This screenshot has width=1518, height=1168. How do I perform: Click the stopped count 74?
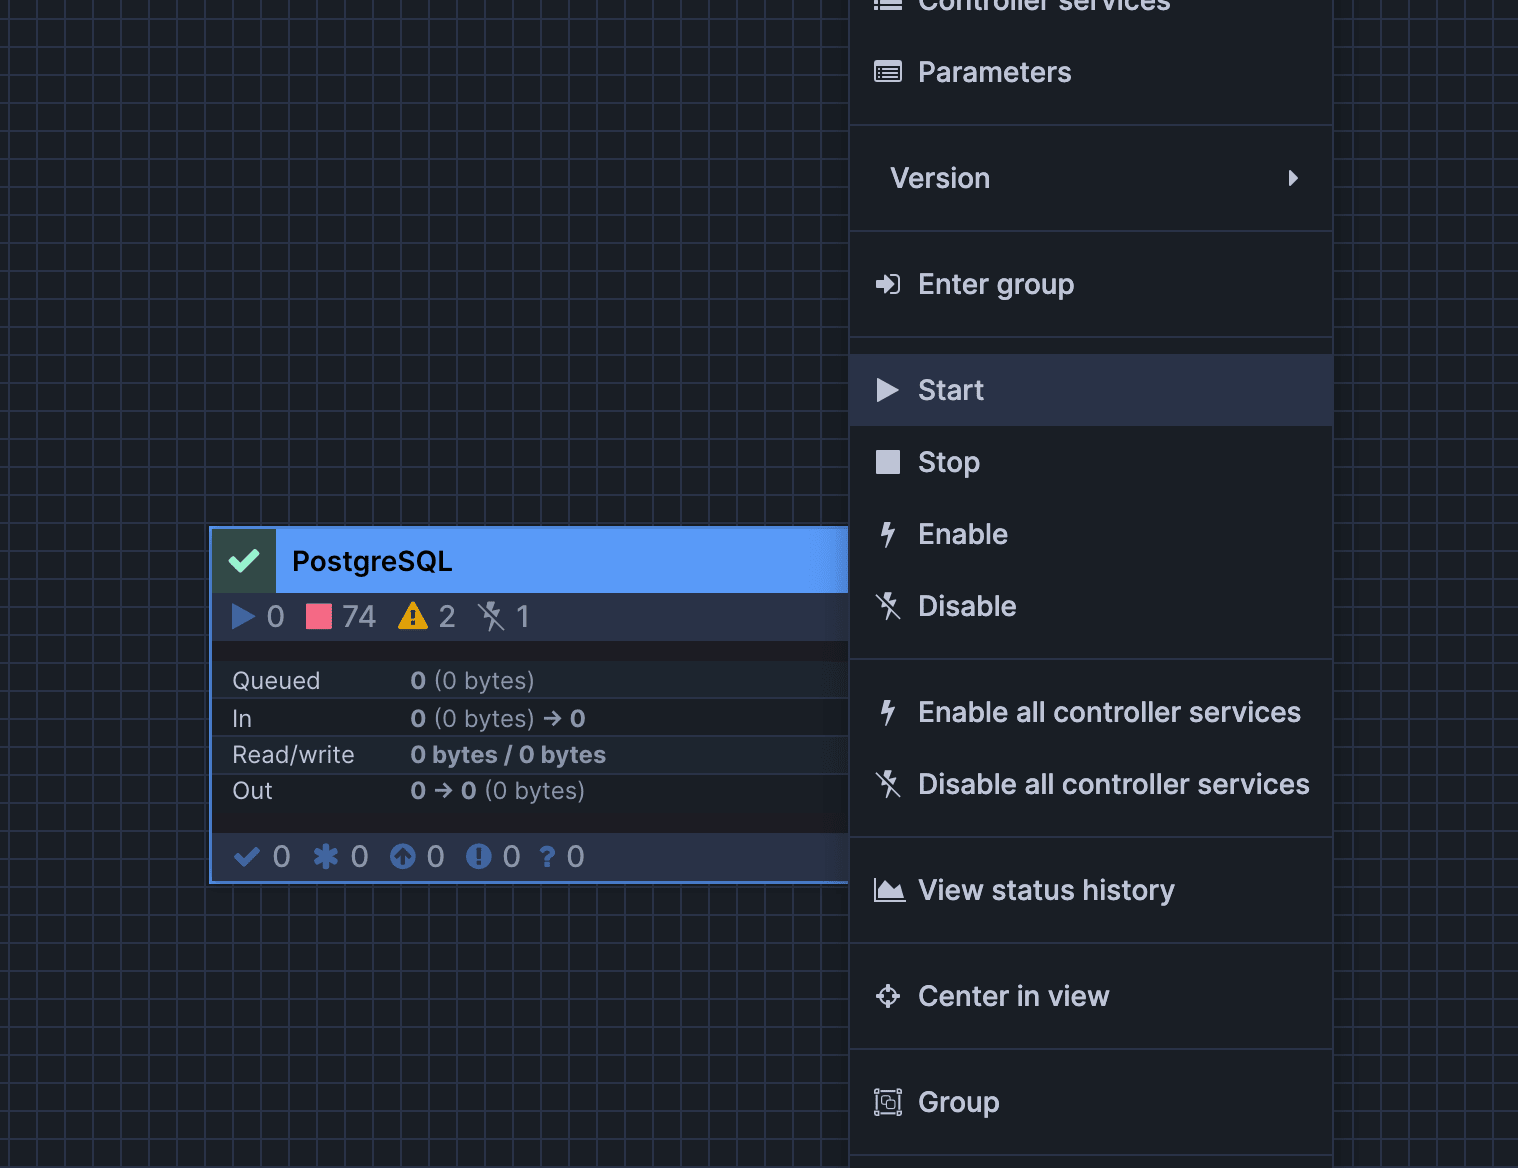pos(359,616)
